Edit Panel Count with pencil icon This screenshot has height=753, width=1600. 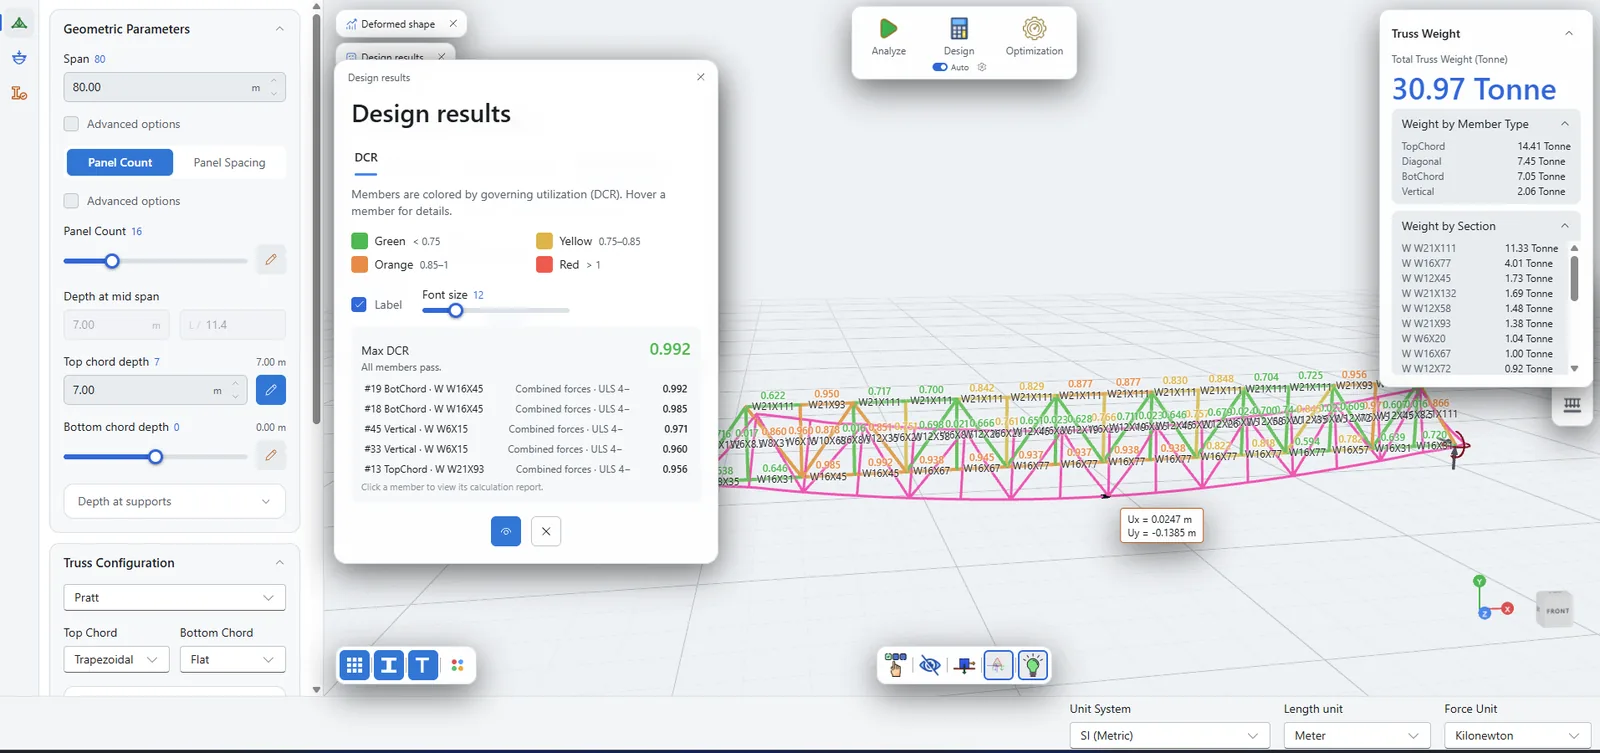click(x=271, y=260)
